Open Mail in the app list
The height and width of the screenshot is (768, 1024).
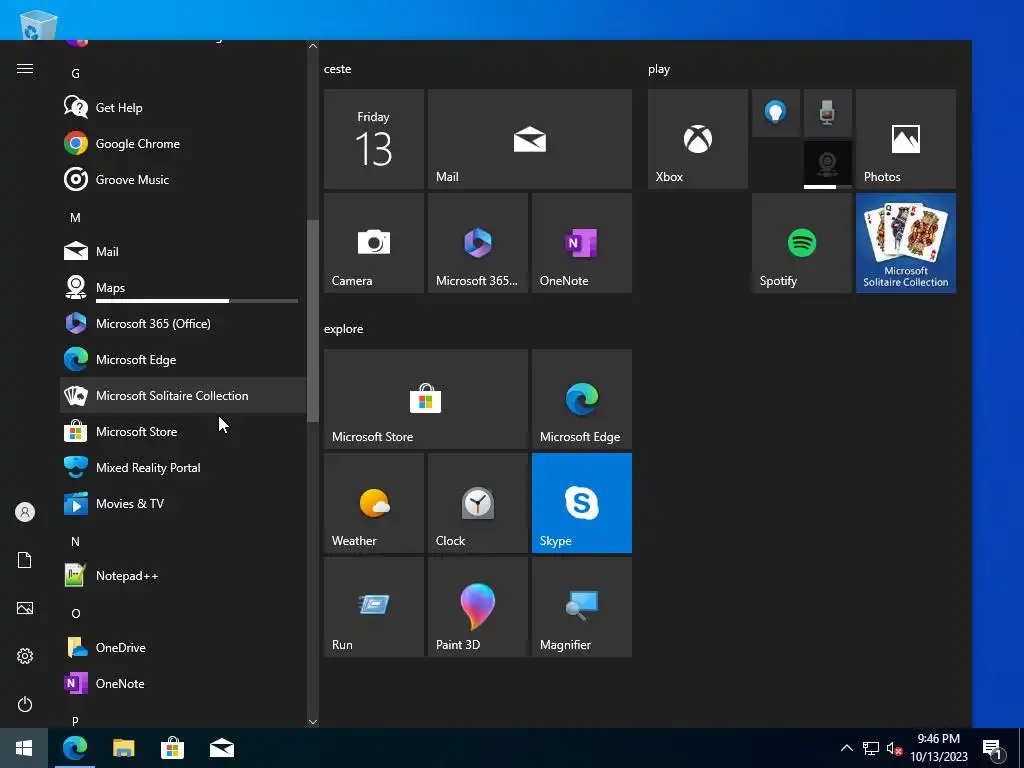coord(183,251)
